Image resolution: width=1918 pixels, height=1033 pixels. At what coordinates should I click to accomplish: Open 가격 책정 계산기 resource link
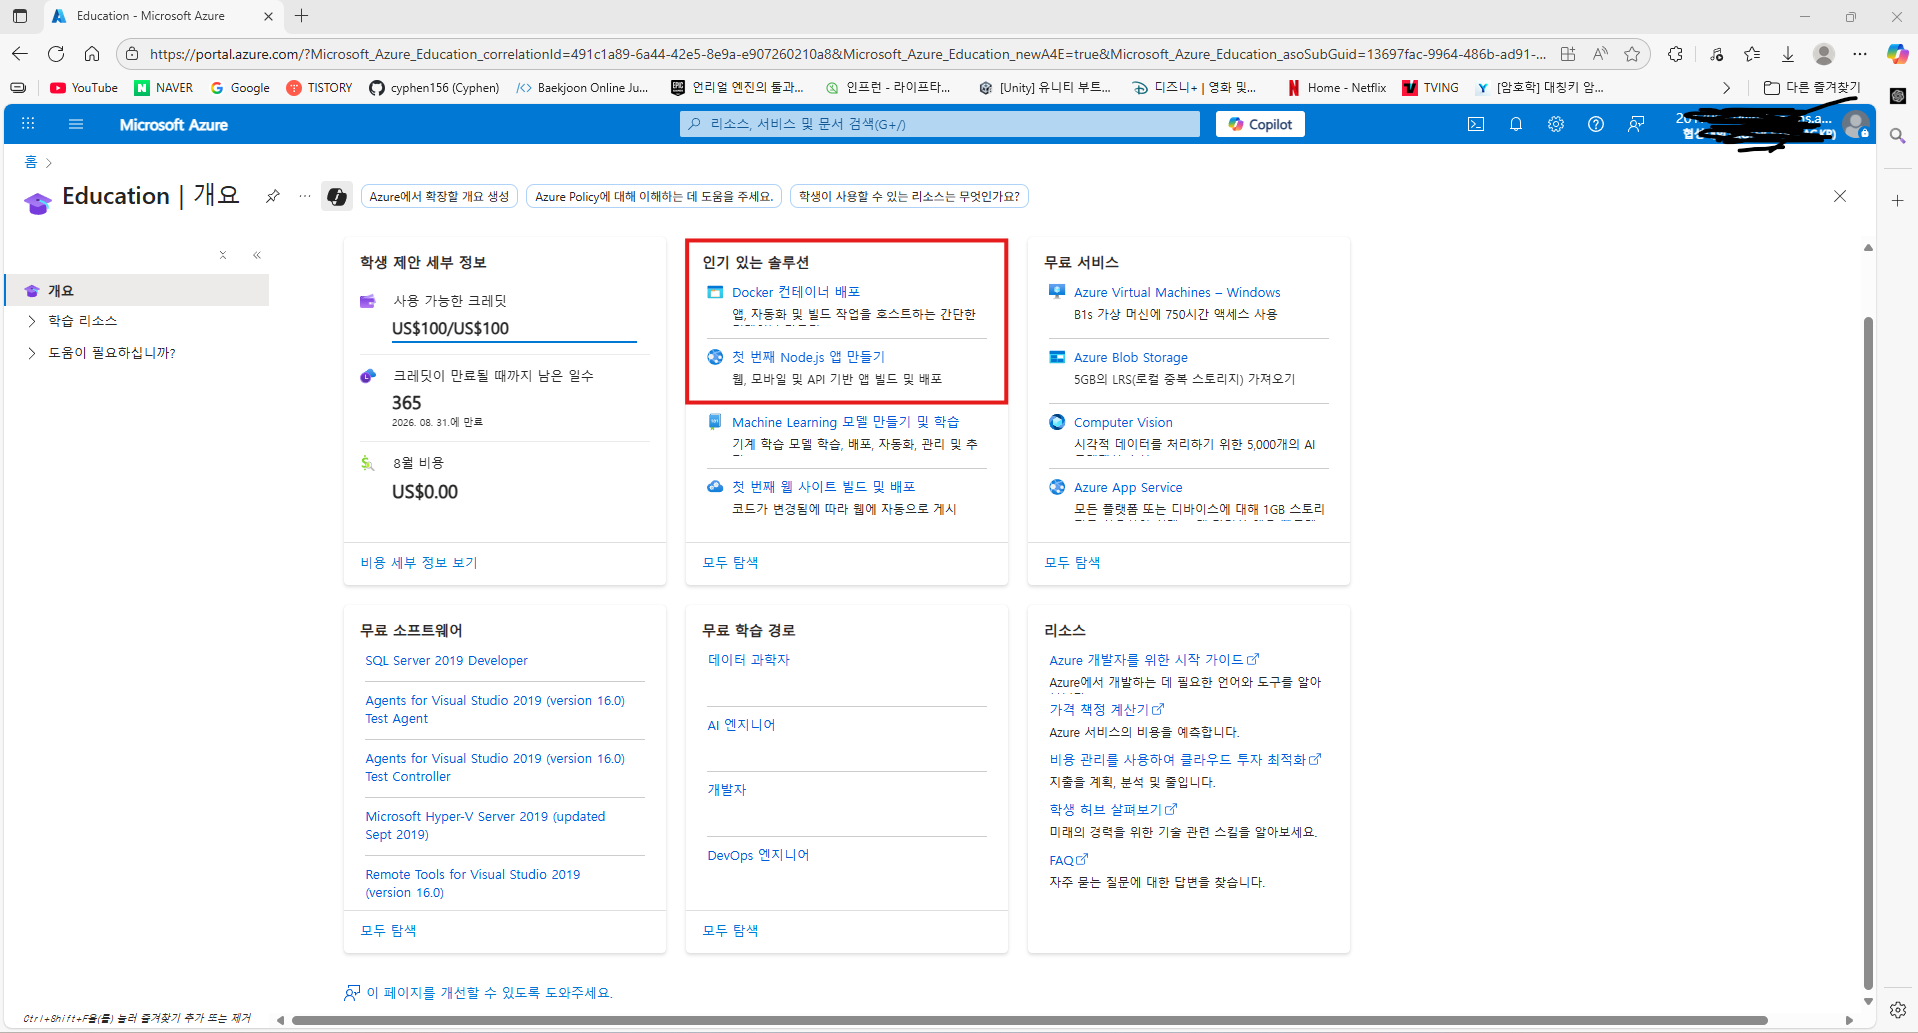1106,709
